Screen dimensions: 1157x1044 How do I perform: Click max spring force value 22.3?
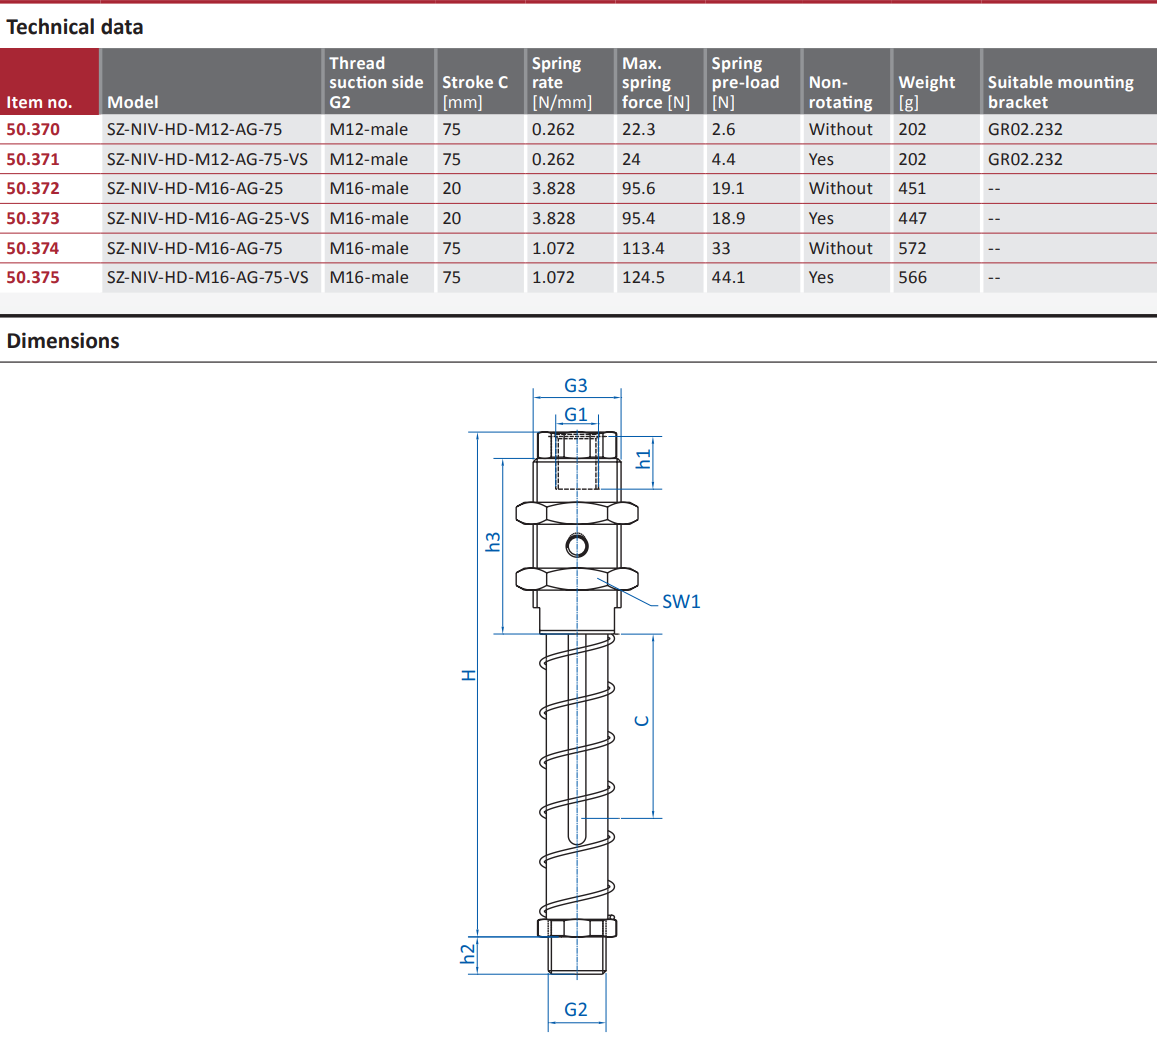click(639, 130)
